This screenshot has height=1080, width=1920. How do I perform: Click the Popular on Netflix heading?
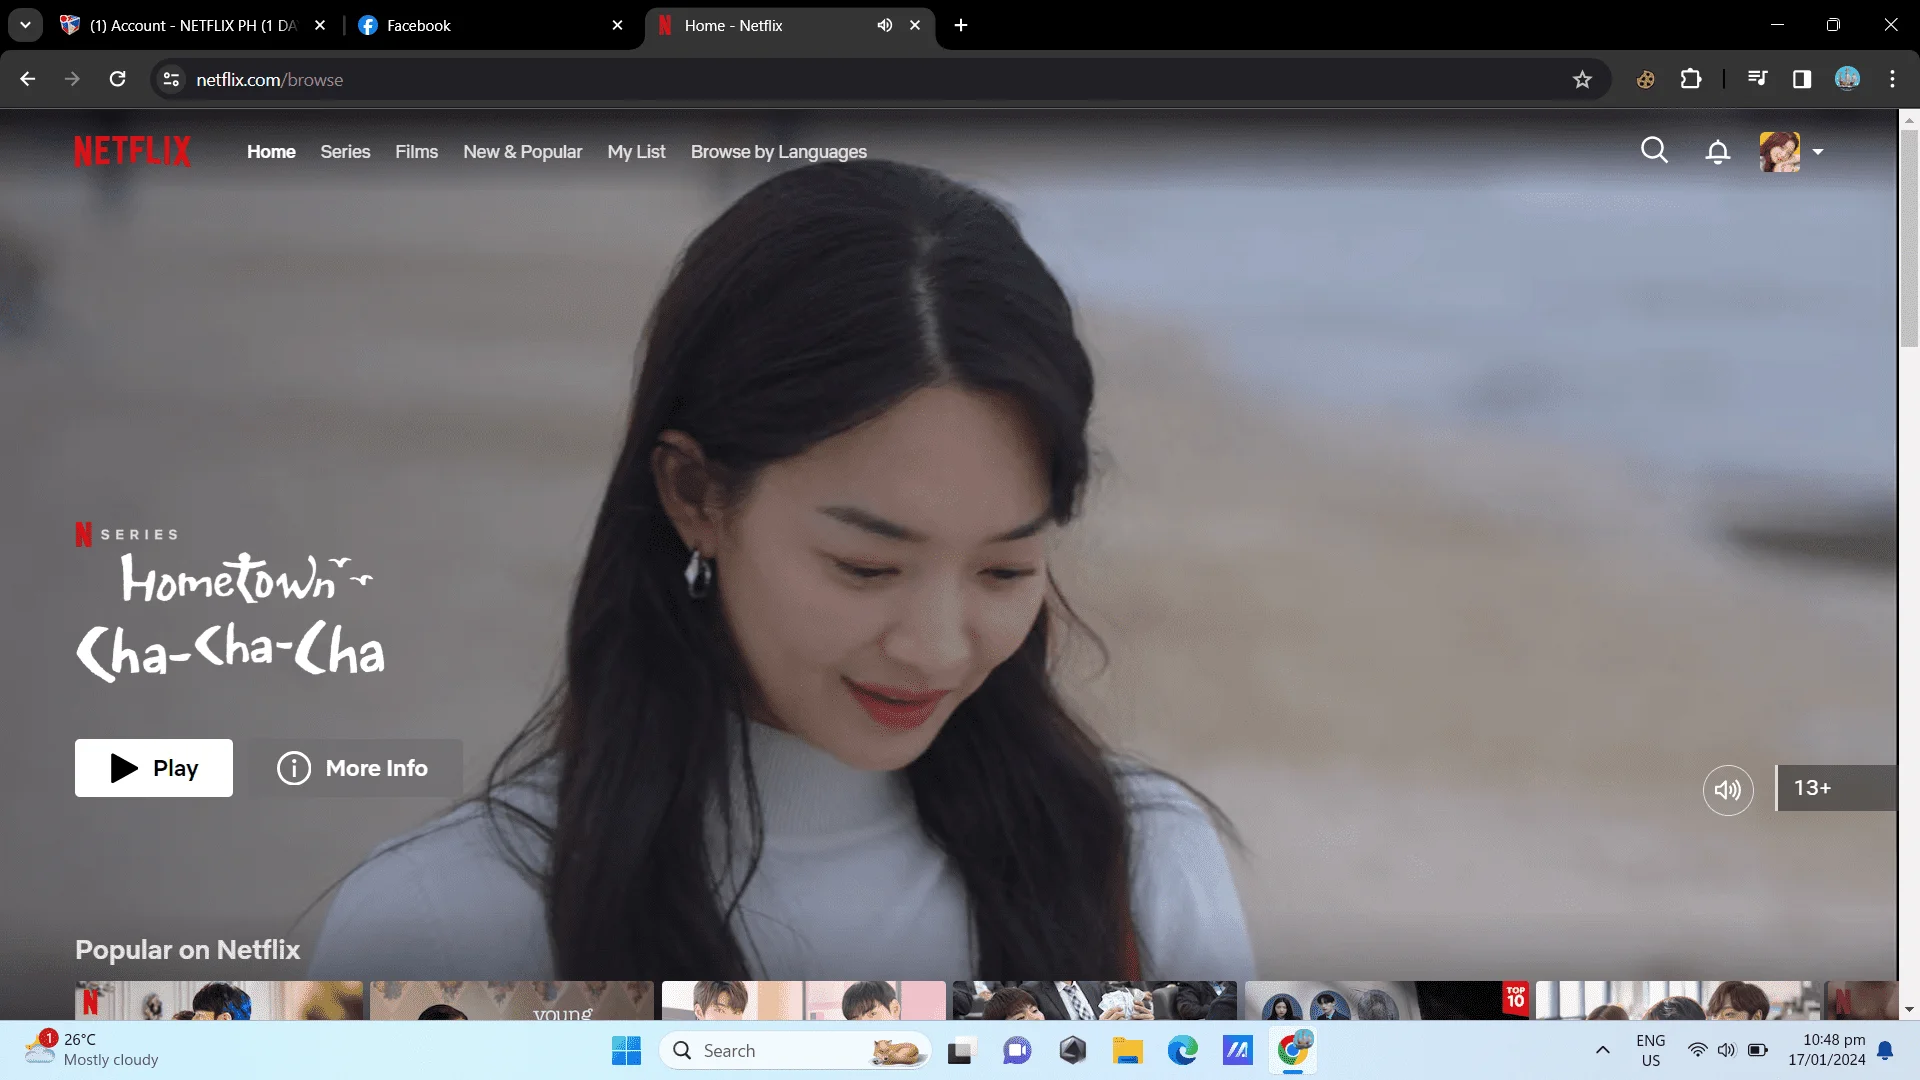[x=187, y=949]
